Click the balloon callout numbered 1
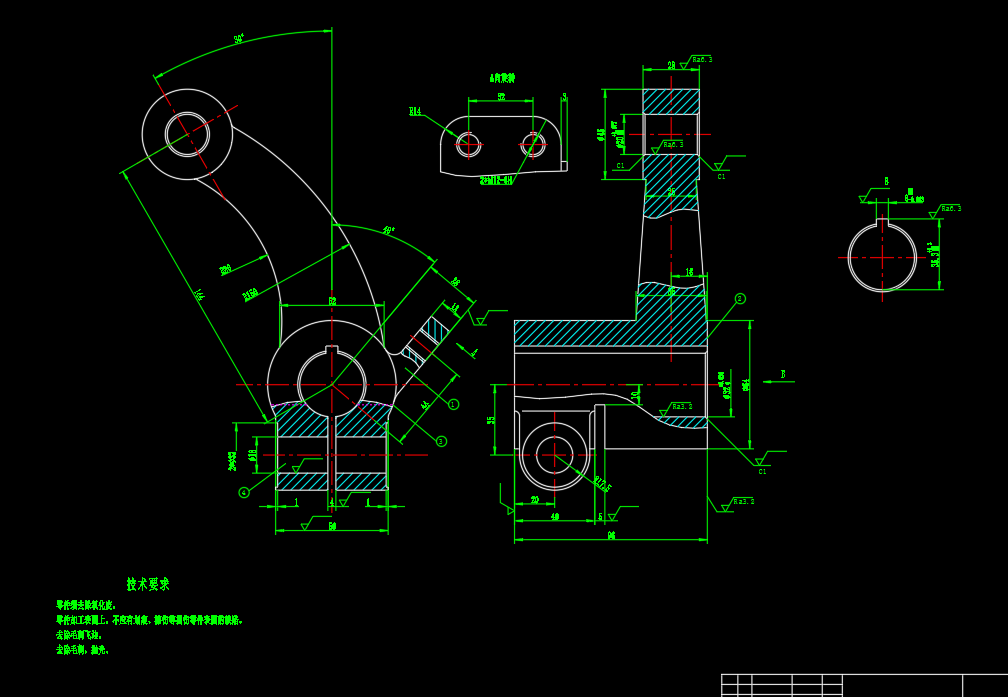Screen dimensions: 1008x697 click(x=453, y=404)
